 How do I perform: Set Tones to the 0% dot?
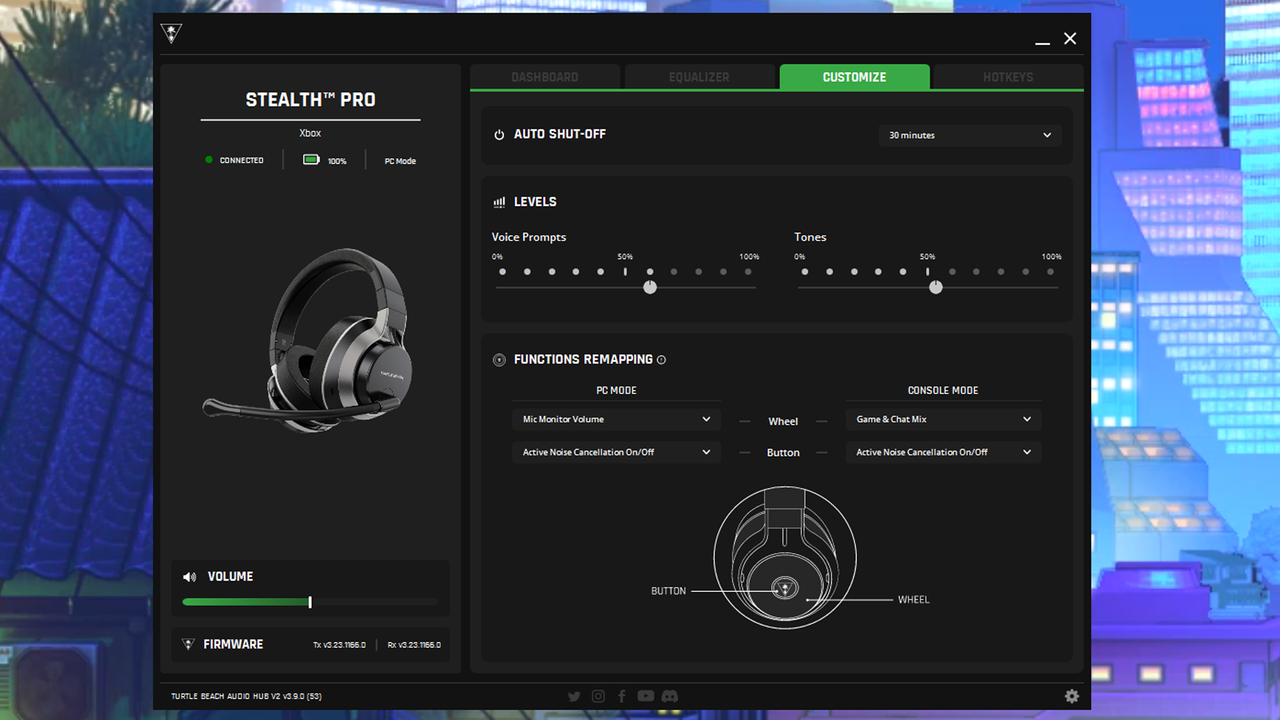(x=805, y=272)
